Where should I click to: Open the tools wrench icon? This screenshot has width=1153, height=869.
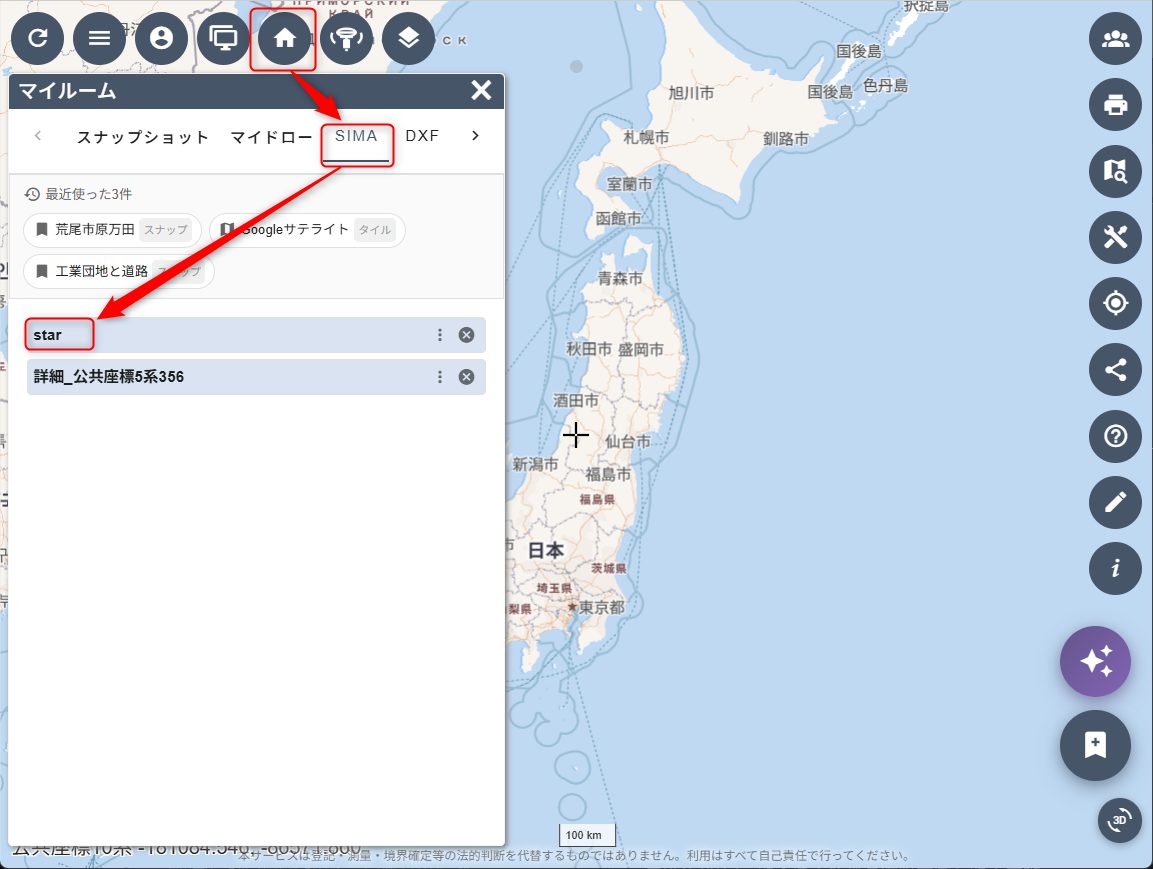pos(1115,237)
